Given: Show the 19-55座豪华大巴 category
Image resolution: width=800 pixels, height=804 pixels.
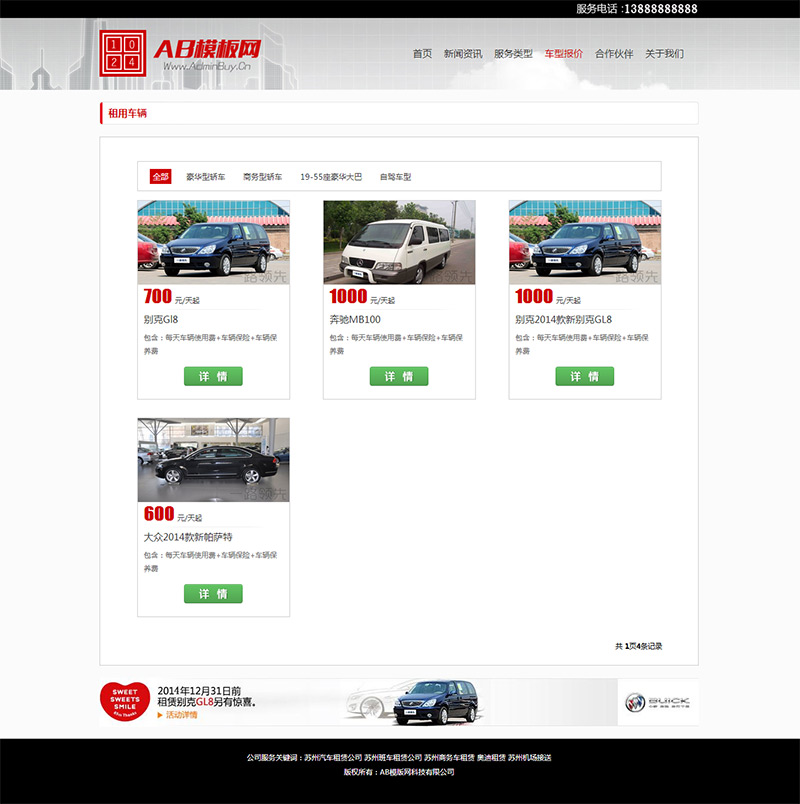Looking at the screenshot, I should (x=331, y=177).
